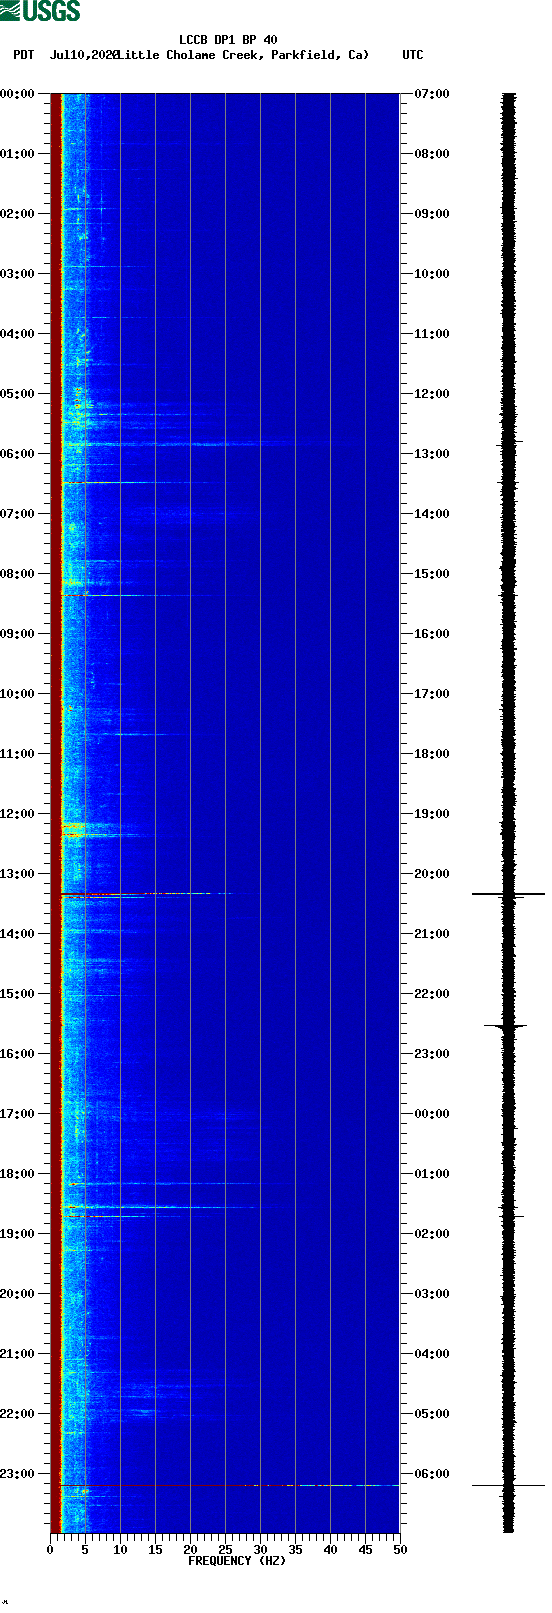Click the frequency axis '50' tick label
Screen dimensions: 552x1613
coord(400,1550)
